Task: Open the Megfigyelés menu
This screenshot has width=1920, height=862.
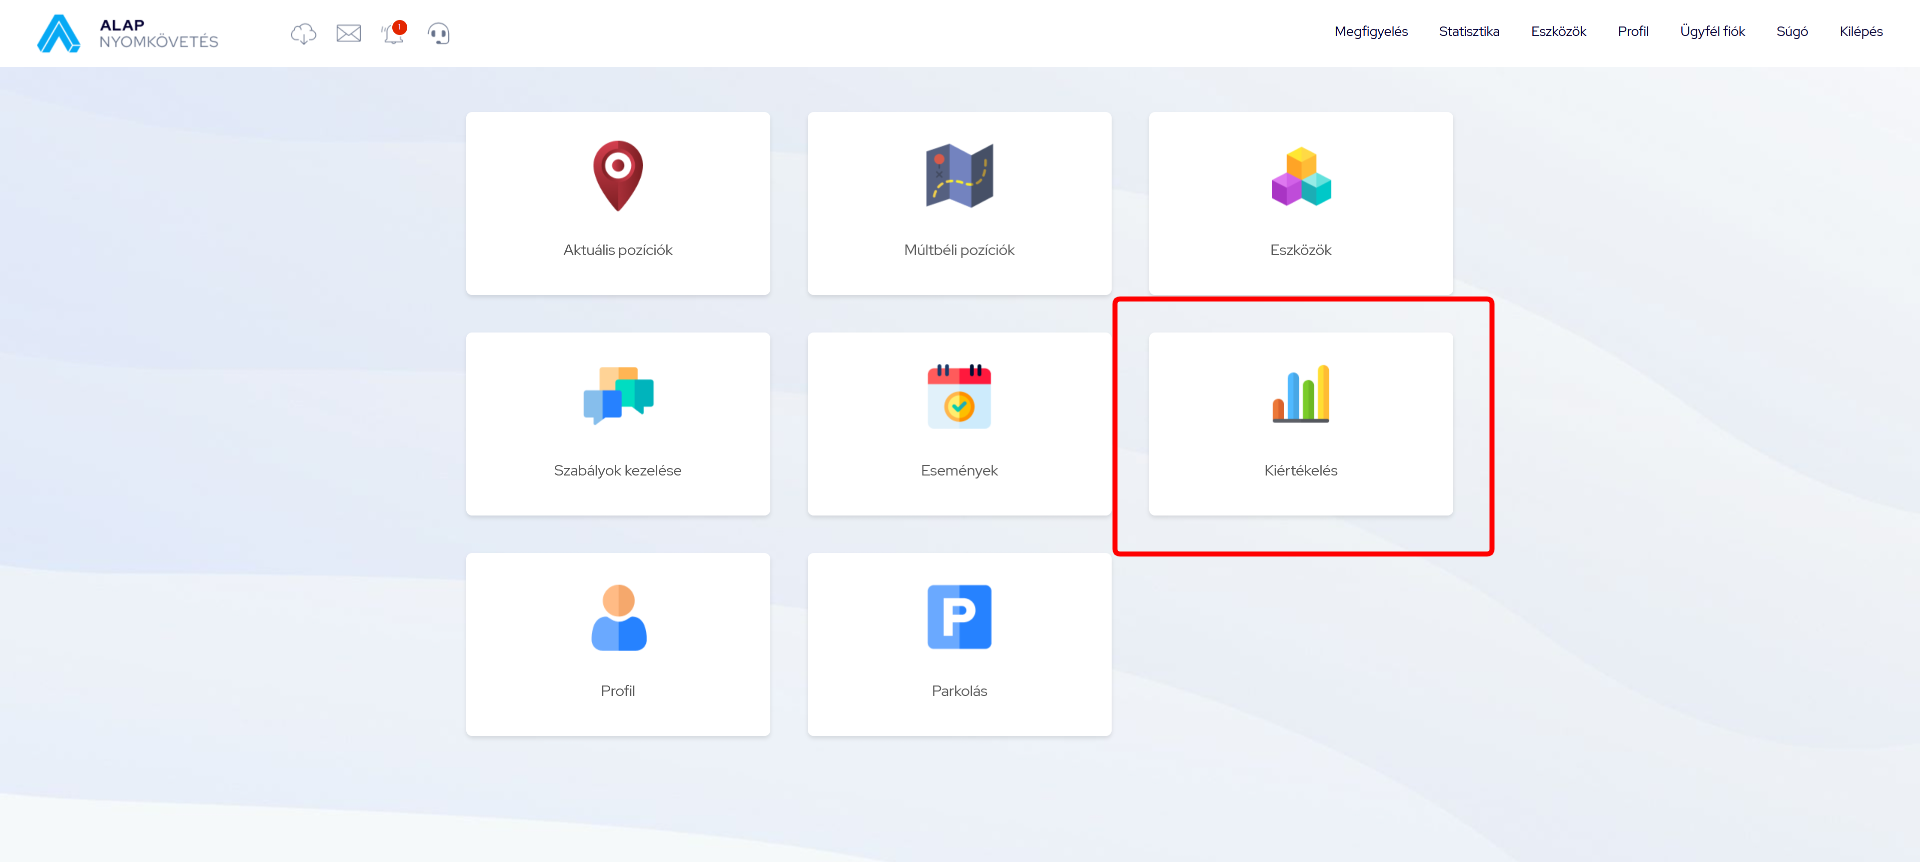Action: (x=1371, y=32)
